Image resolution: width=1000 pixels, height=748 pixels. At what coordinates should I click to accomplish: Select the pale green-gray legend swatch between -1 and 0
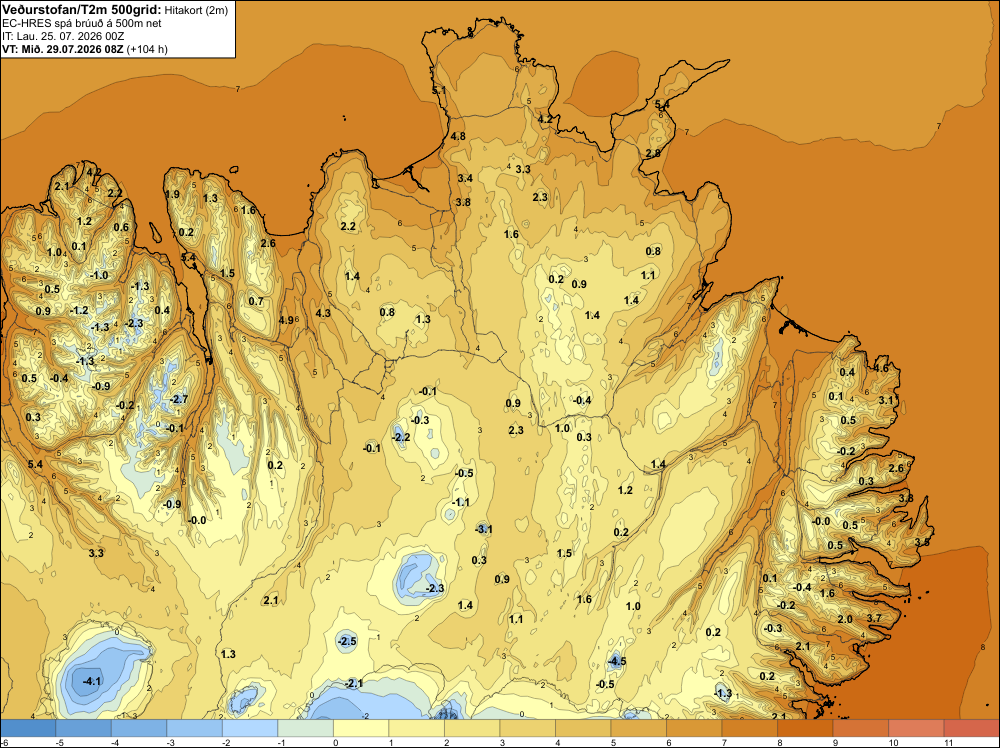click(305, 728)
